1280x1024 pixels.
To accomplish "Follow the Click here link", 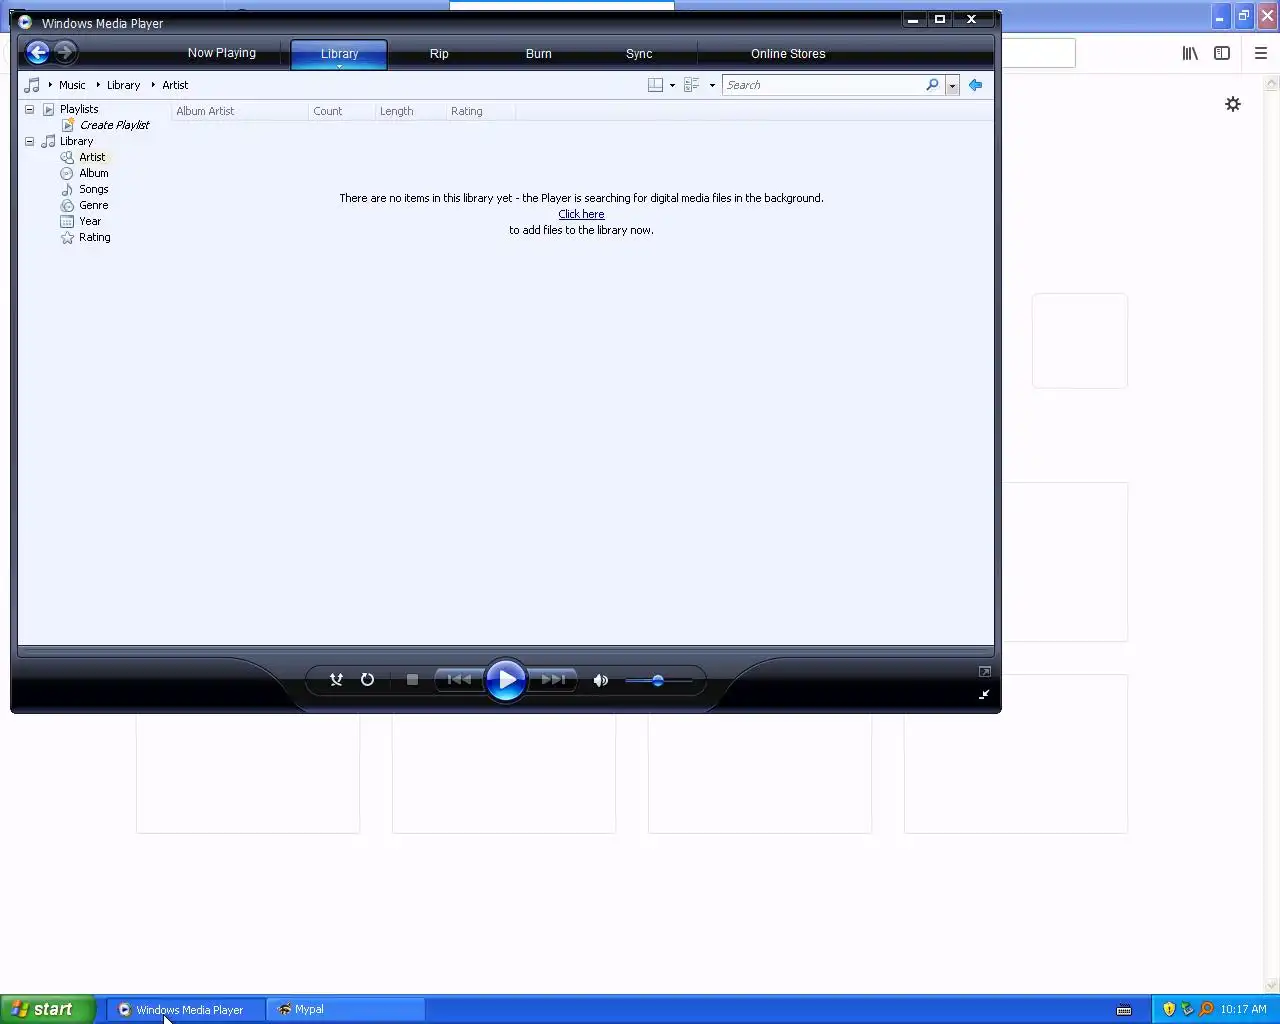I will coord(581,214).
